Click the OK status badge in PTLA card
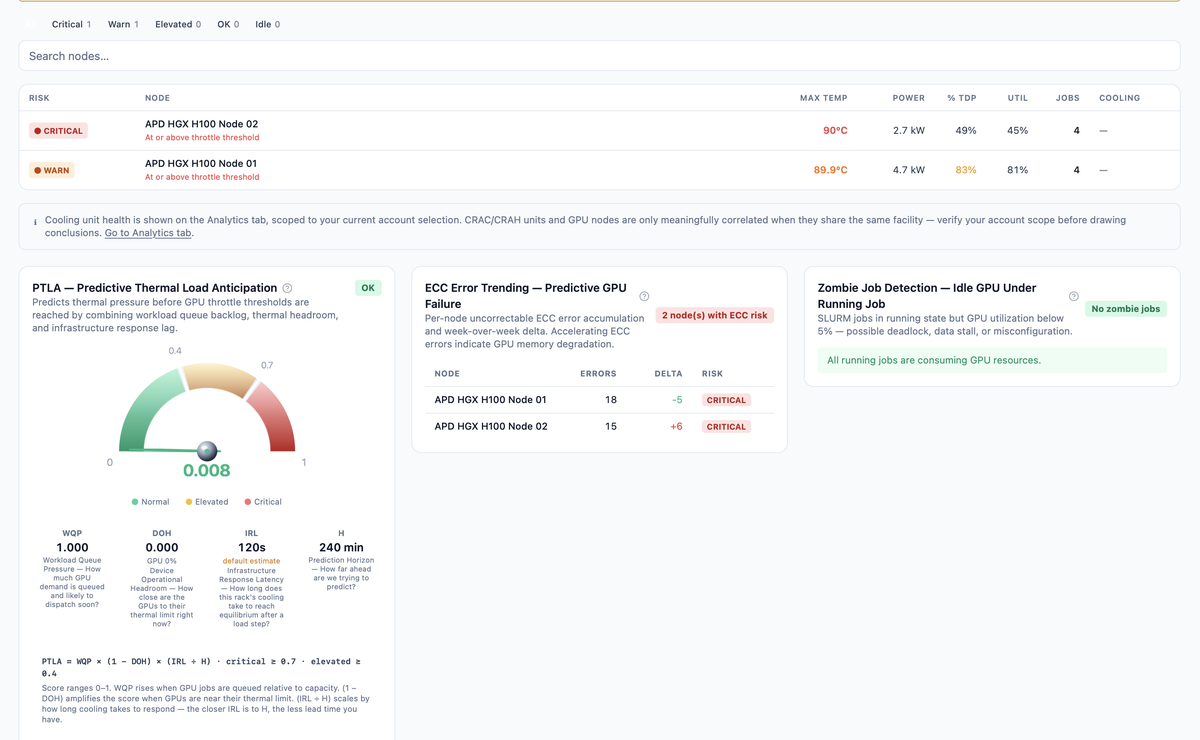 368,288
